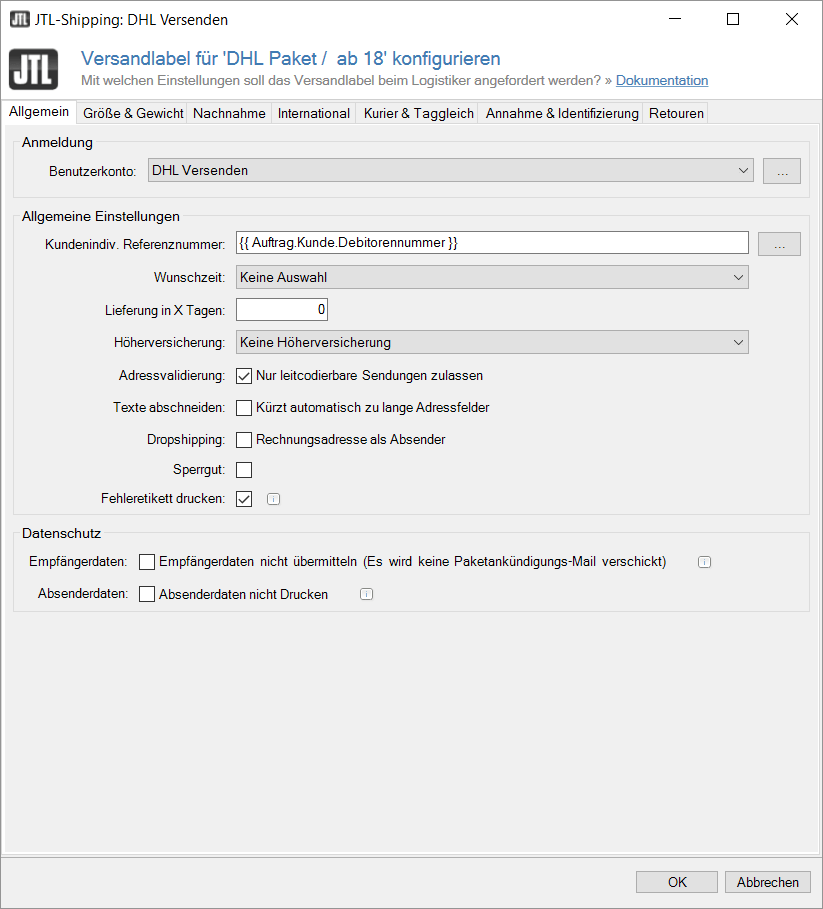Open the Nachnahme tab

pyautogui.click(x=229, y=113)
